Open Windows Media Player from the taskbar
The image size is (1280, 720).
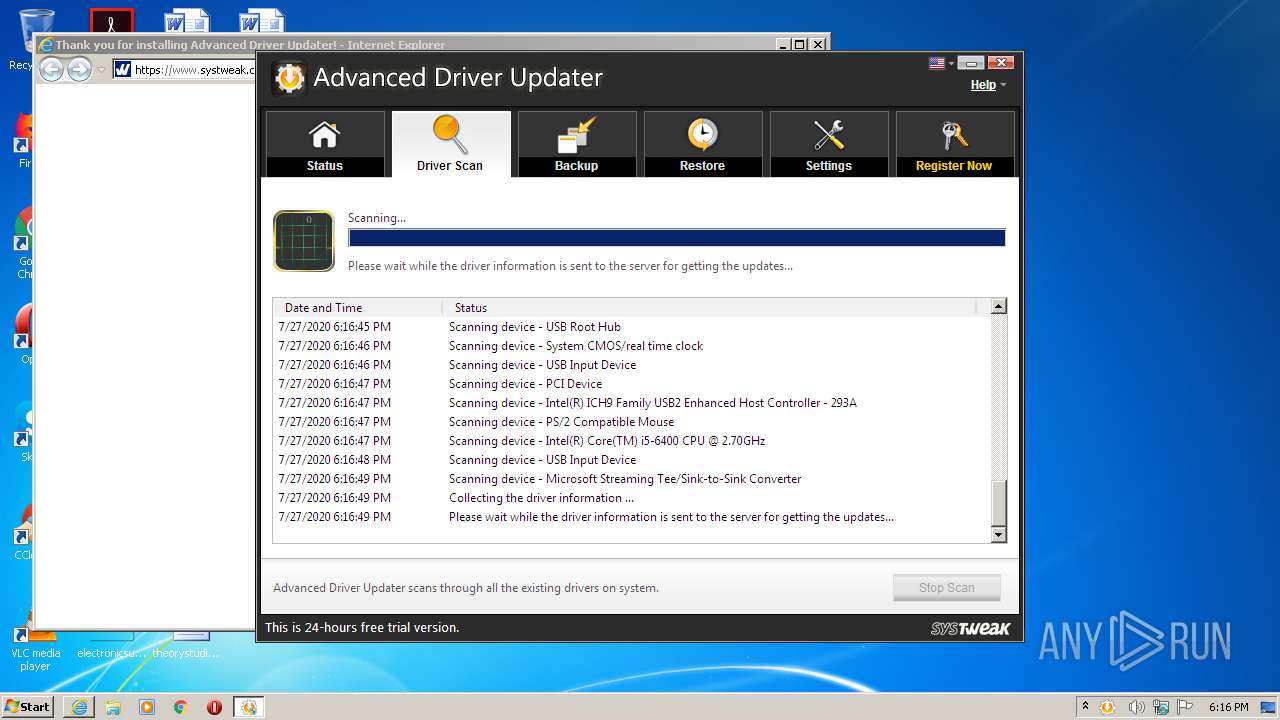(x=147, y=707)
